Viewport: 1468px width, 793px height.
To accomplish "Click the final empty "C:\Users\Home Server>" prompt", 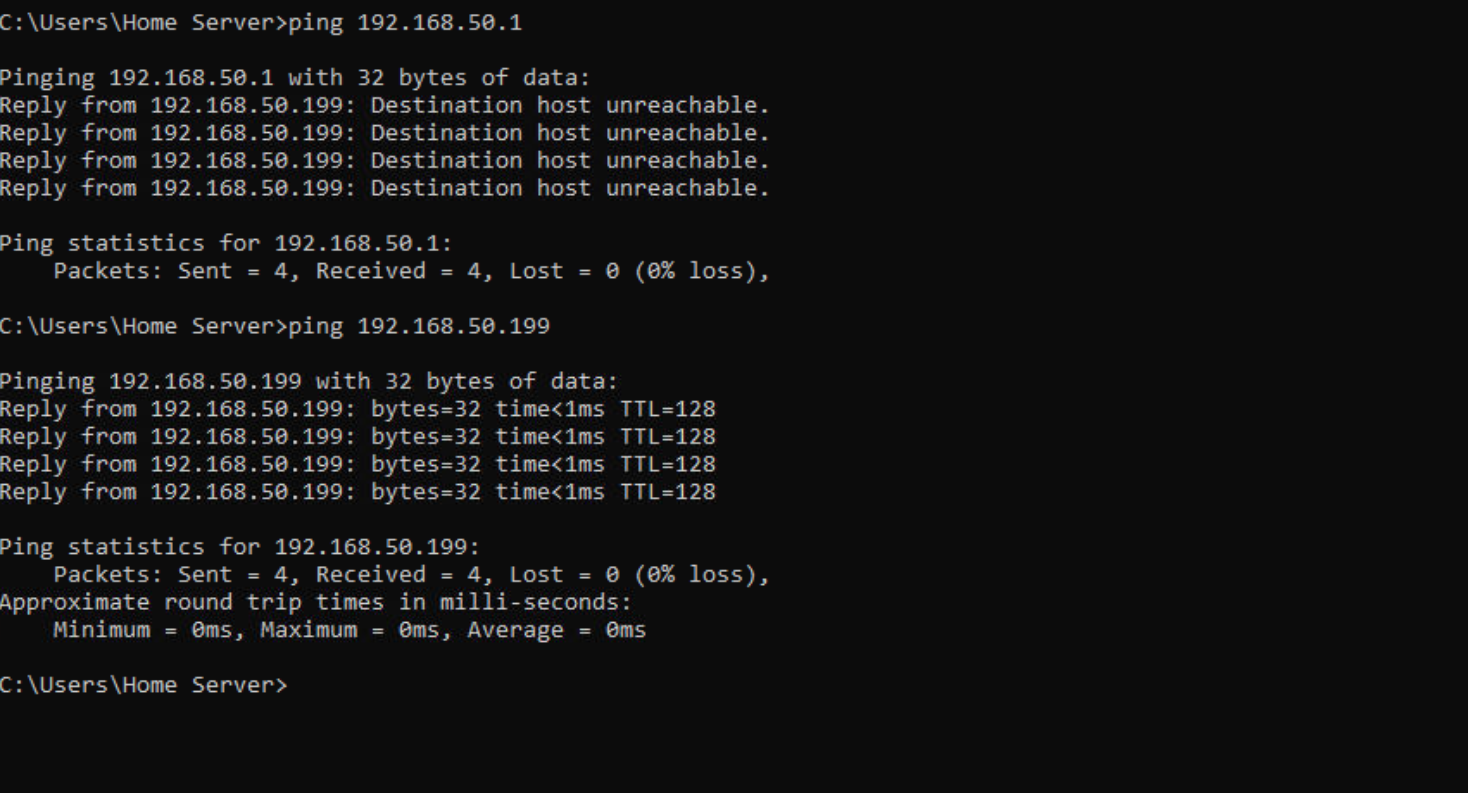I will (x=144, y=685).
